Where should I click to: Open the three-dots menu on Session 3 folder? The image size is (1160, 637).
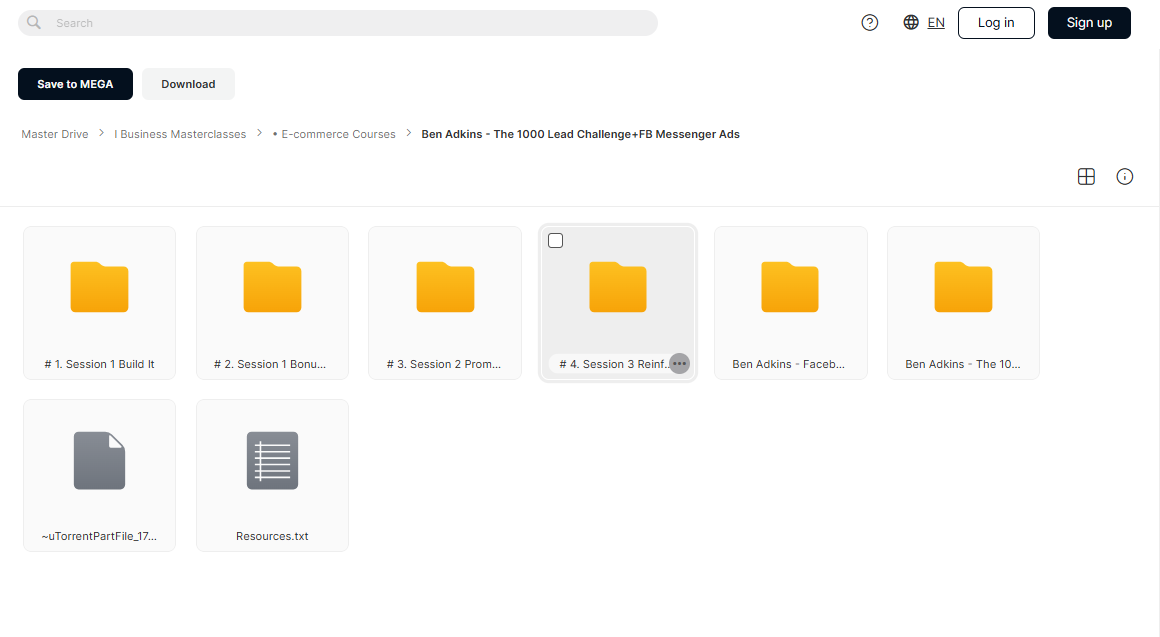click(679, 363)
